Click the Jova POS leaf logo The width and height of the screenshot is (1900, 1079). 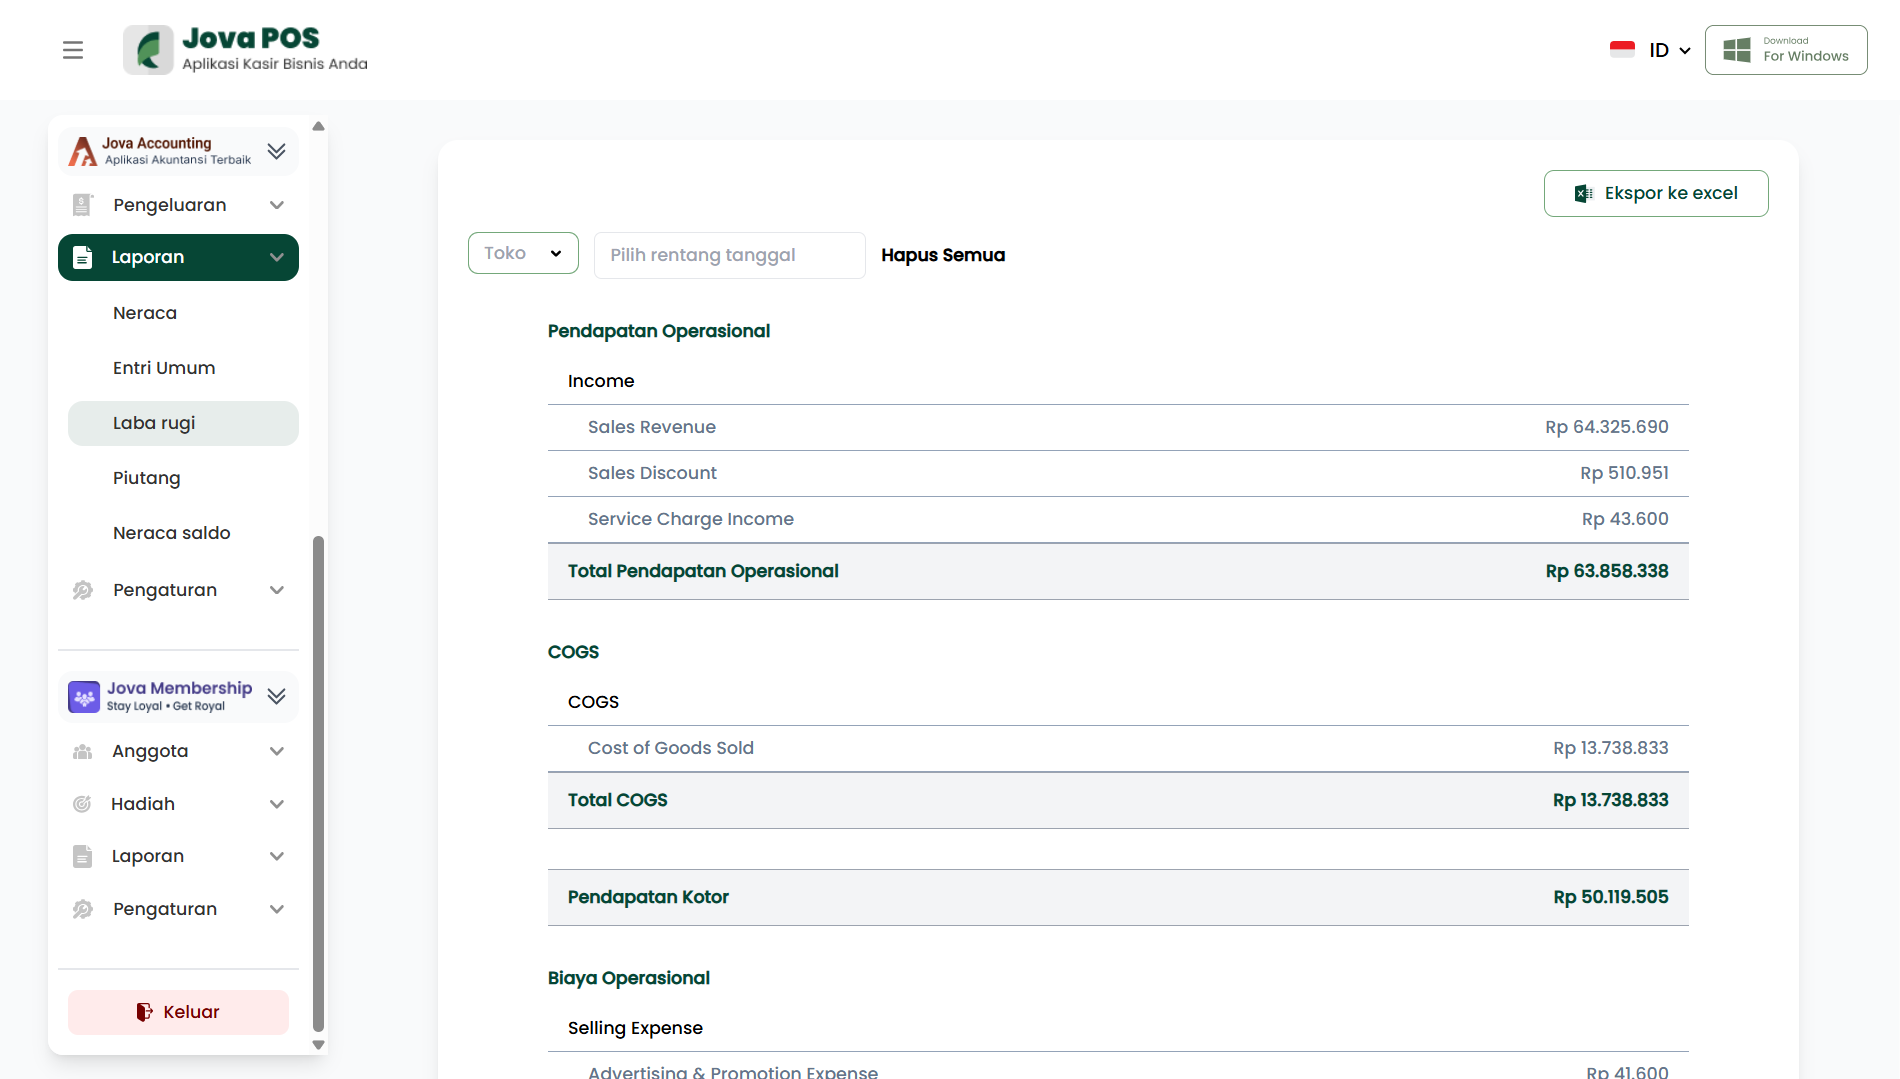[x=148, y=50]
